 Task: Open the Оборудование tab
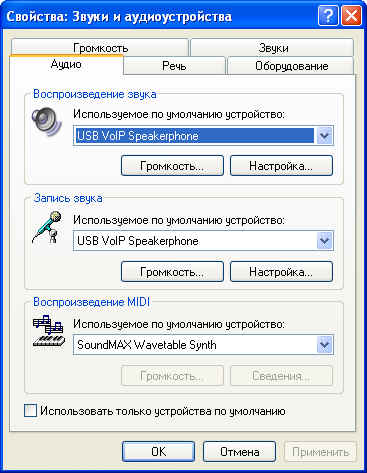coord(291,66)
